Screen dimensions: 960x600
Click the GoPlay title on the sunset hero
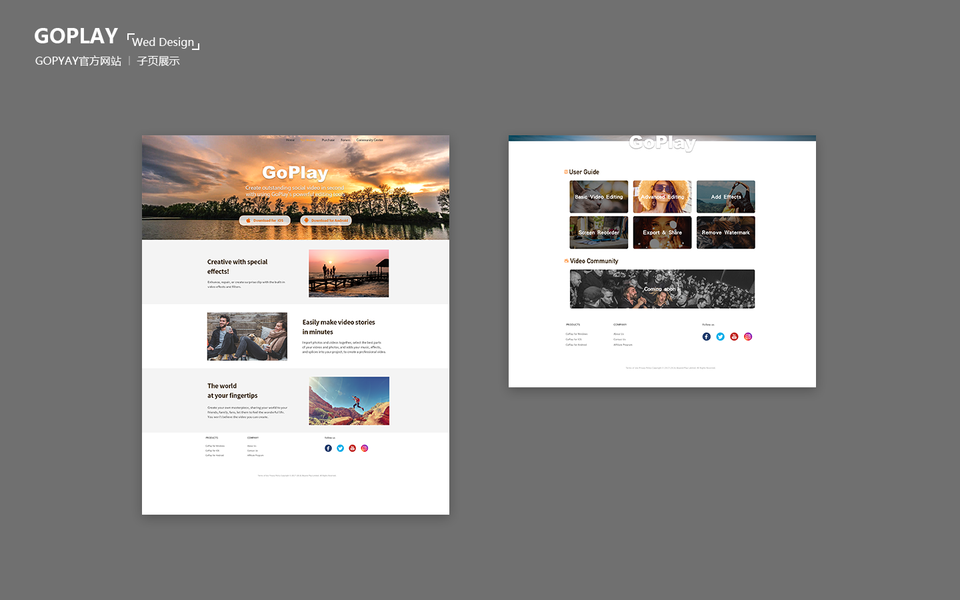click(295, 173)
